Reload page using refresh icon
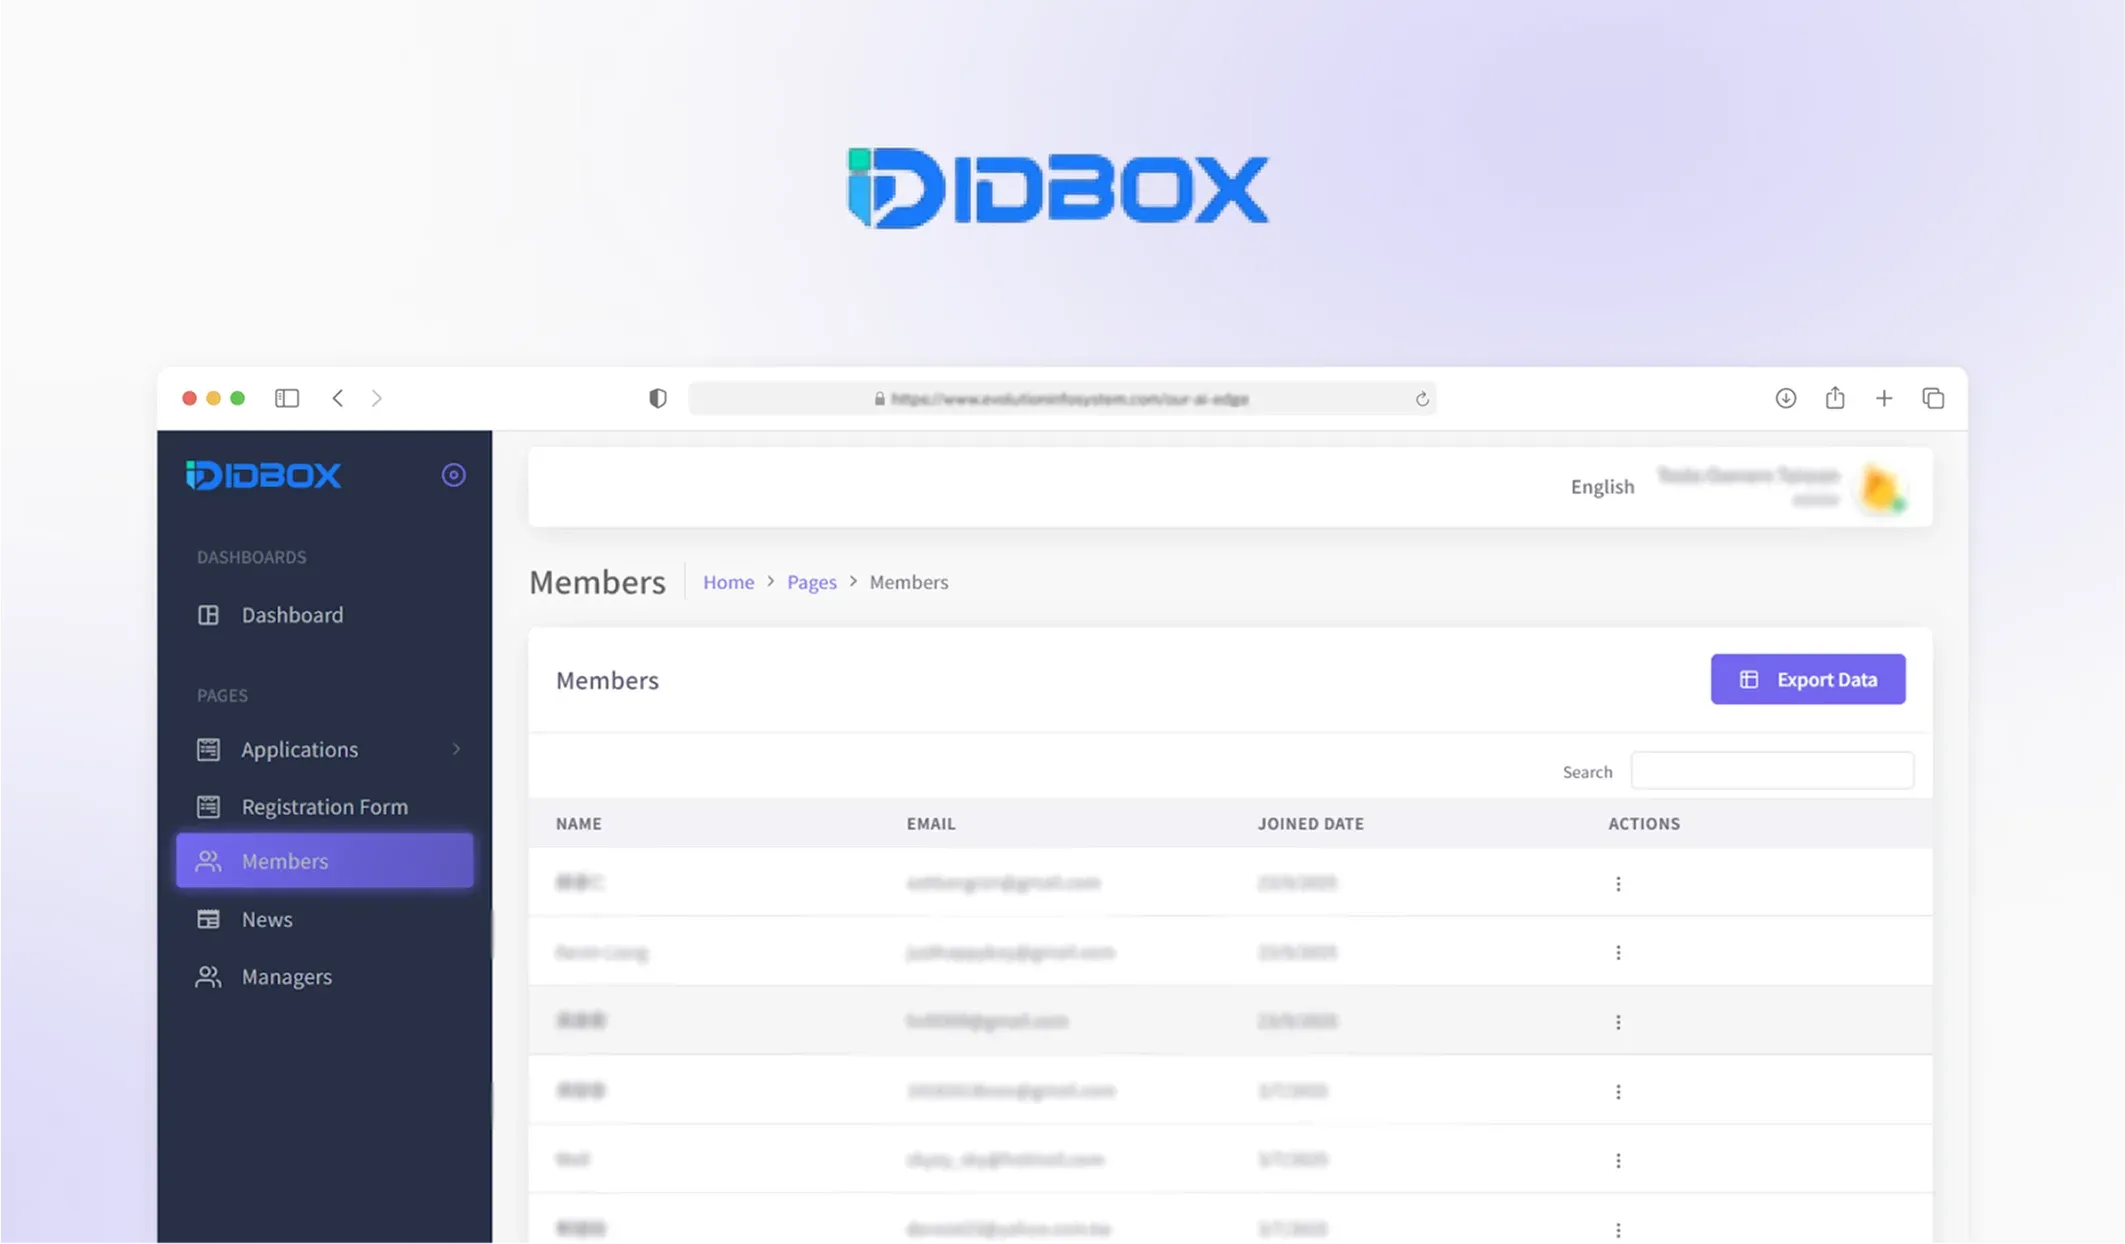Screen dimensions: 2125x1244 point(1421,399)
